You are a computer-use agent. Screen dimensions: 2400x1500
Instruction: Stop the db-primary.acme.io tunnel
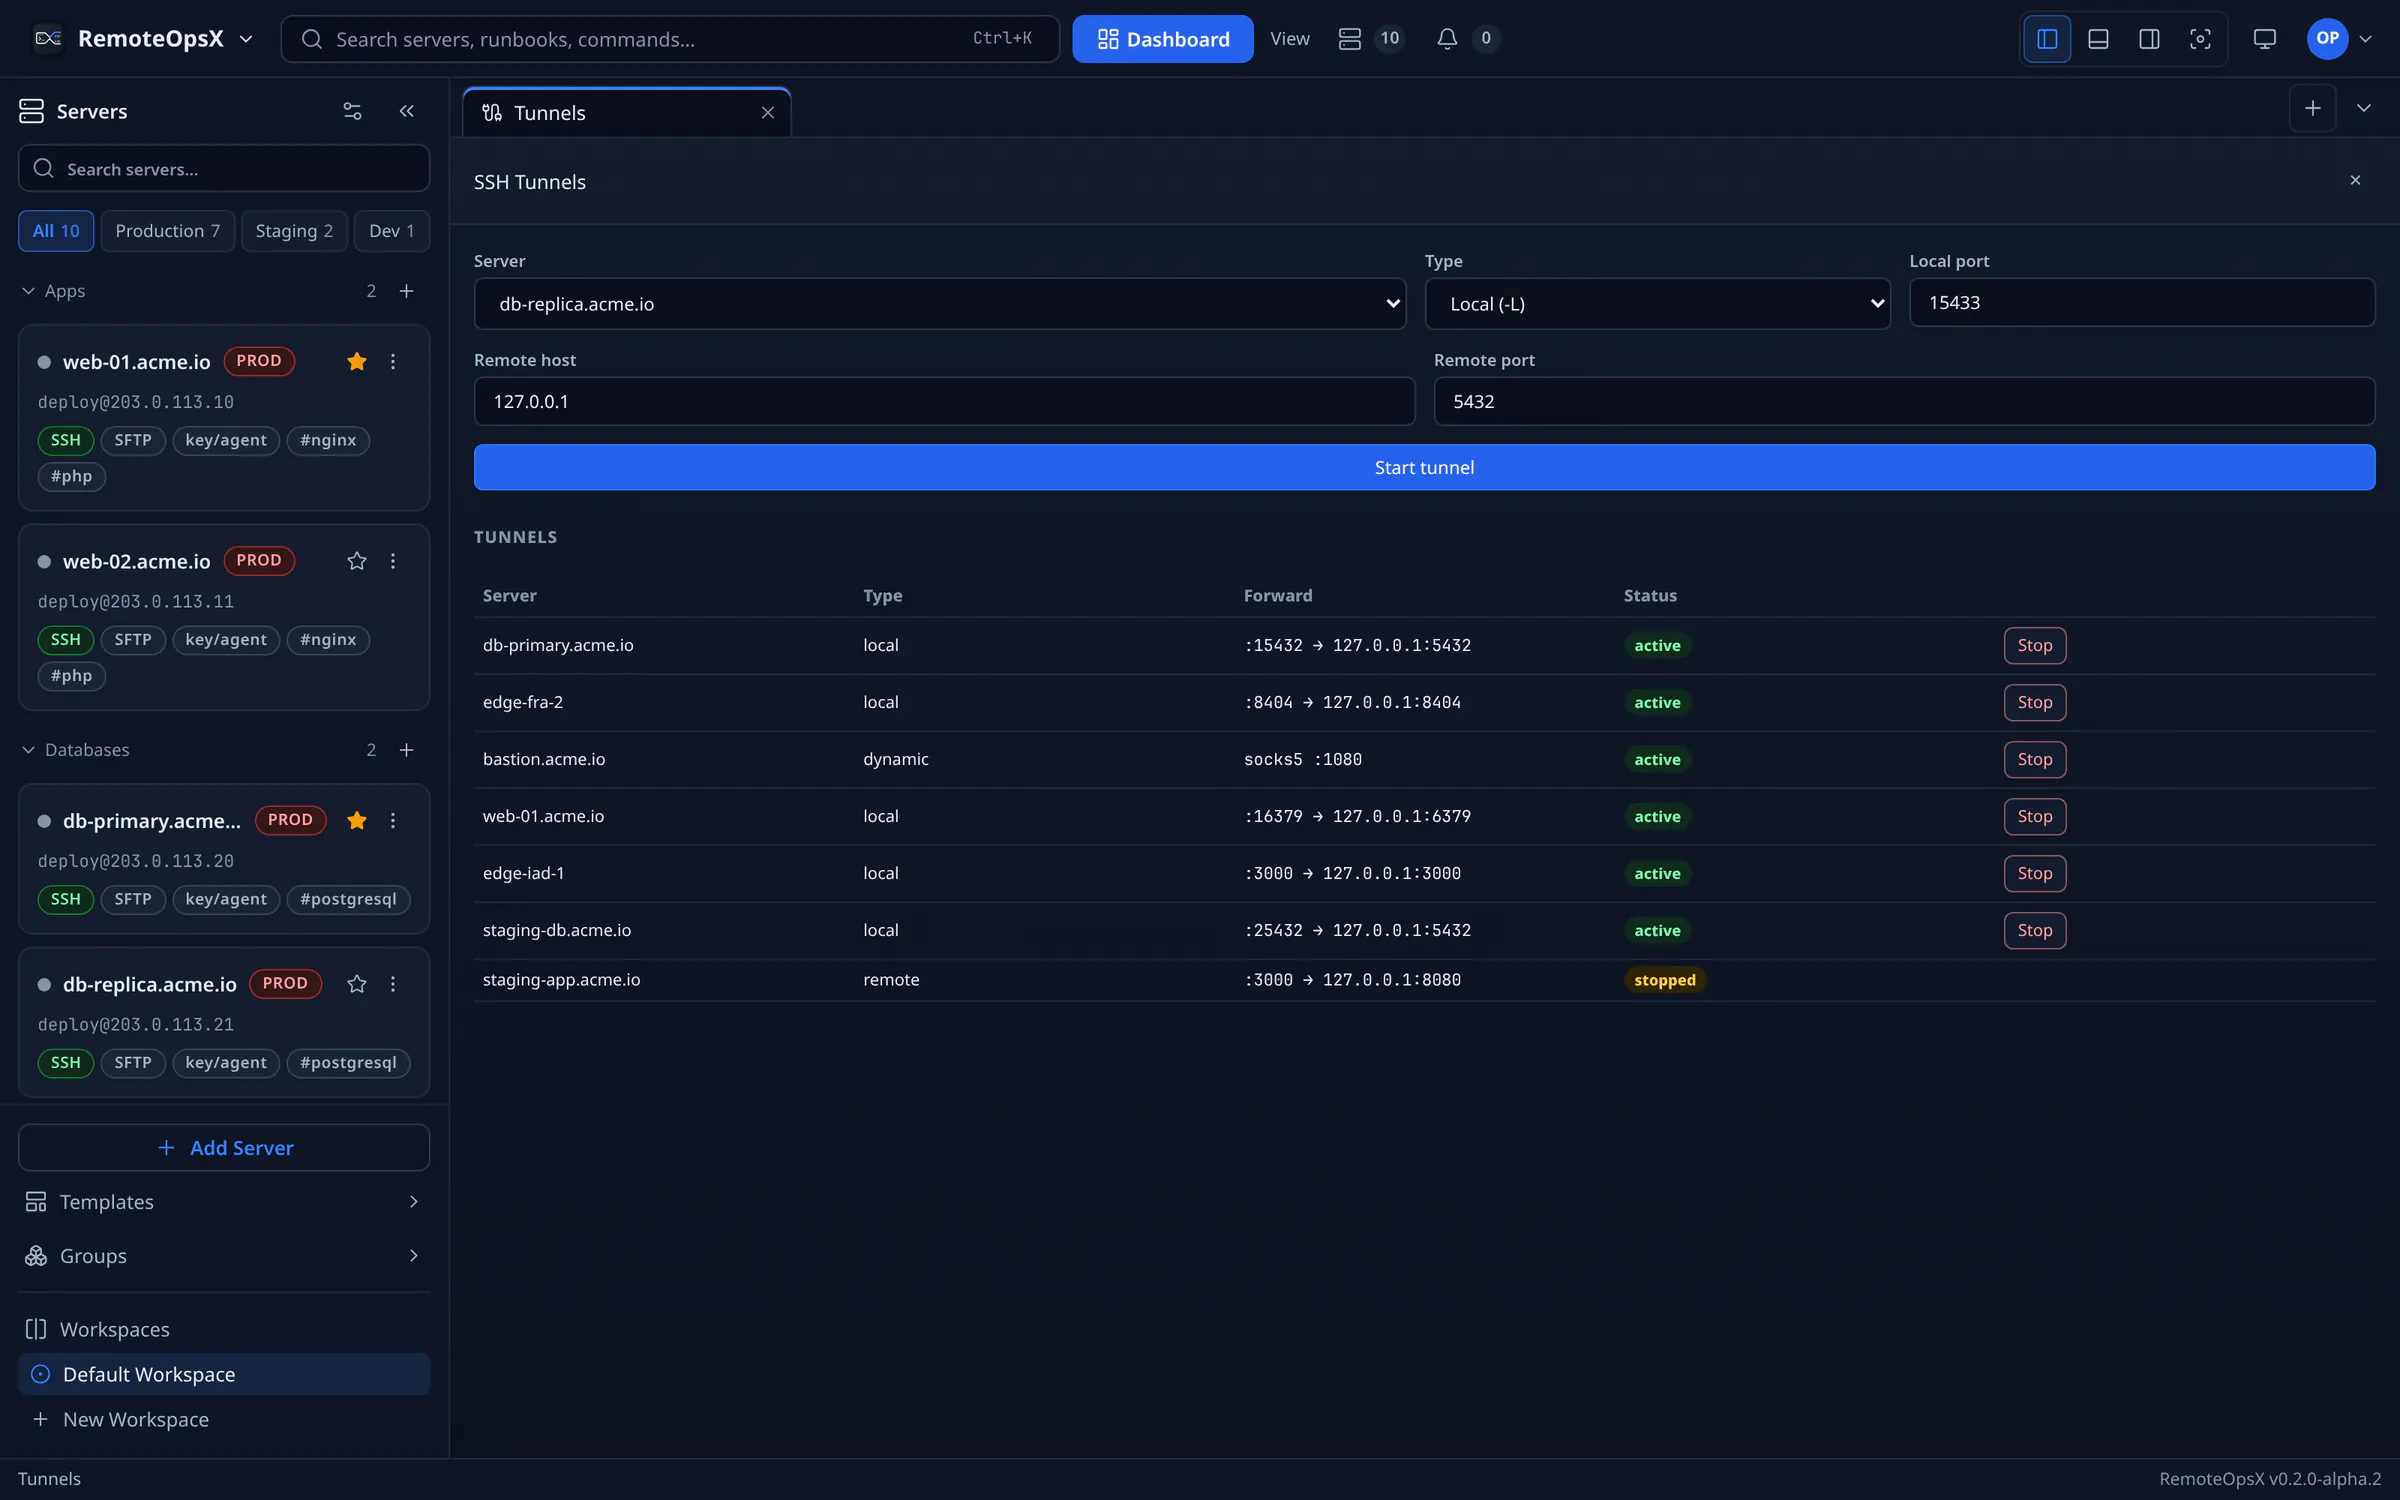[2035, 646]
